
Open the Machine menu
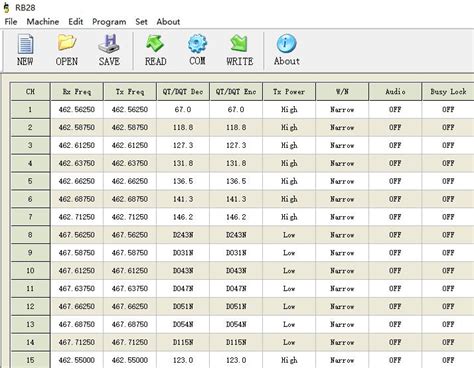click(43, 22)
